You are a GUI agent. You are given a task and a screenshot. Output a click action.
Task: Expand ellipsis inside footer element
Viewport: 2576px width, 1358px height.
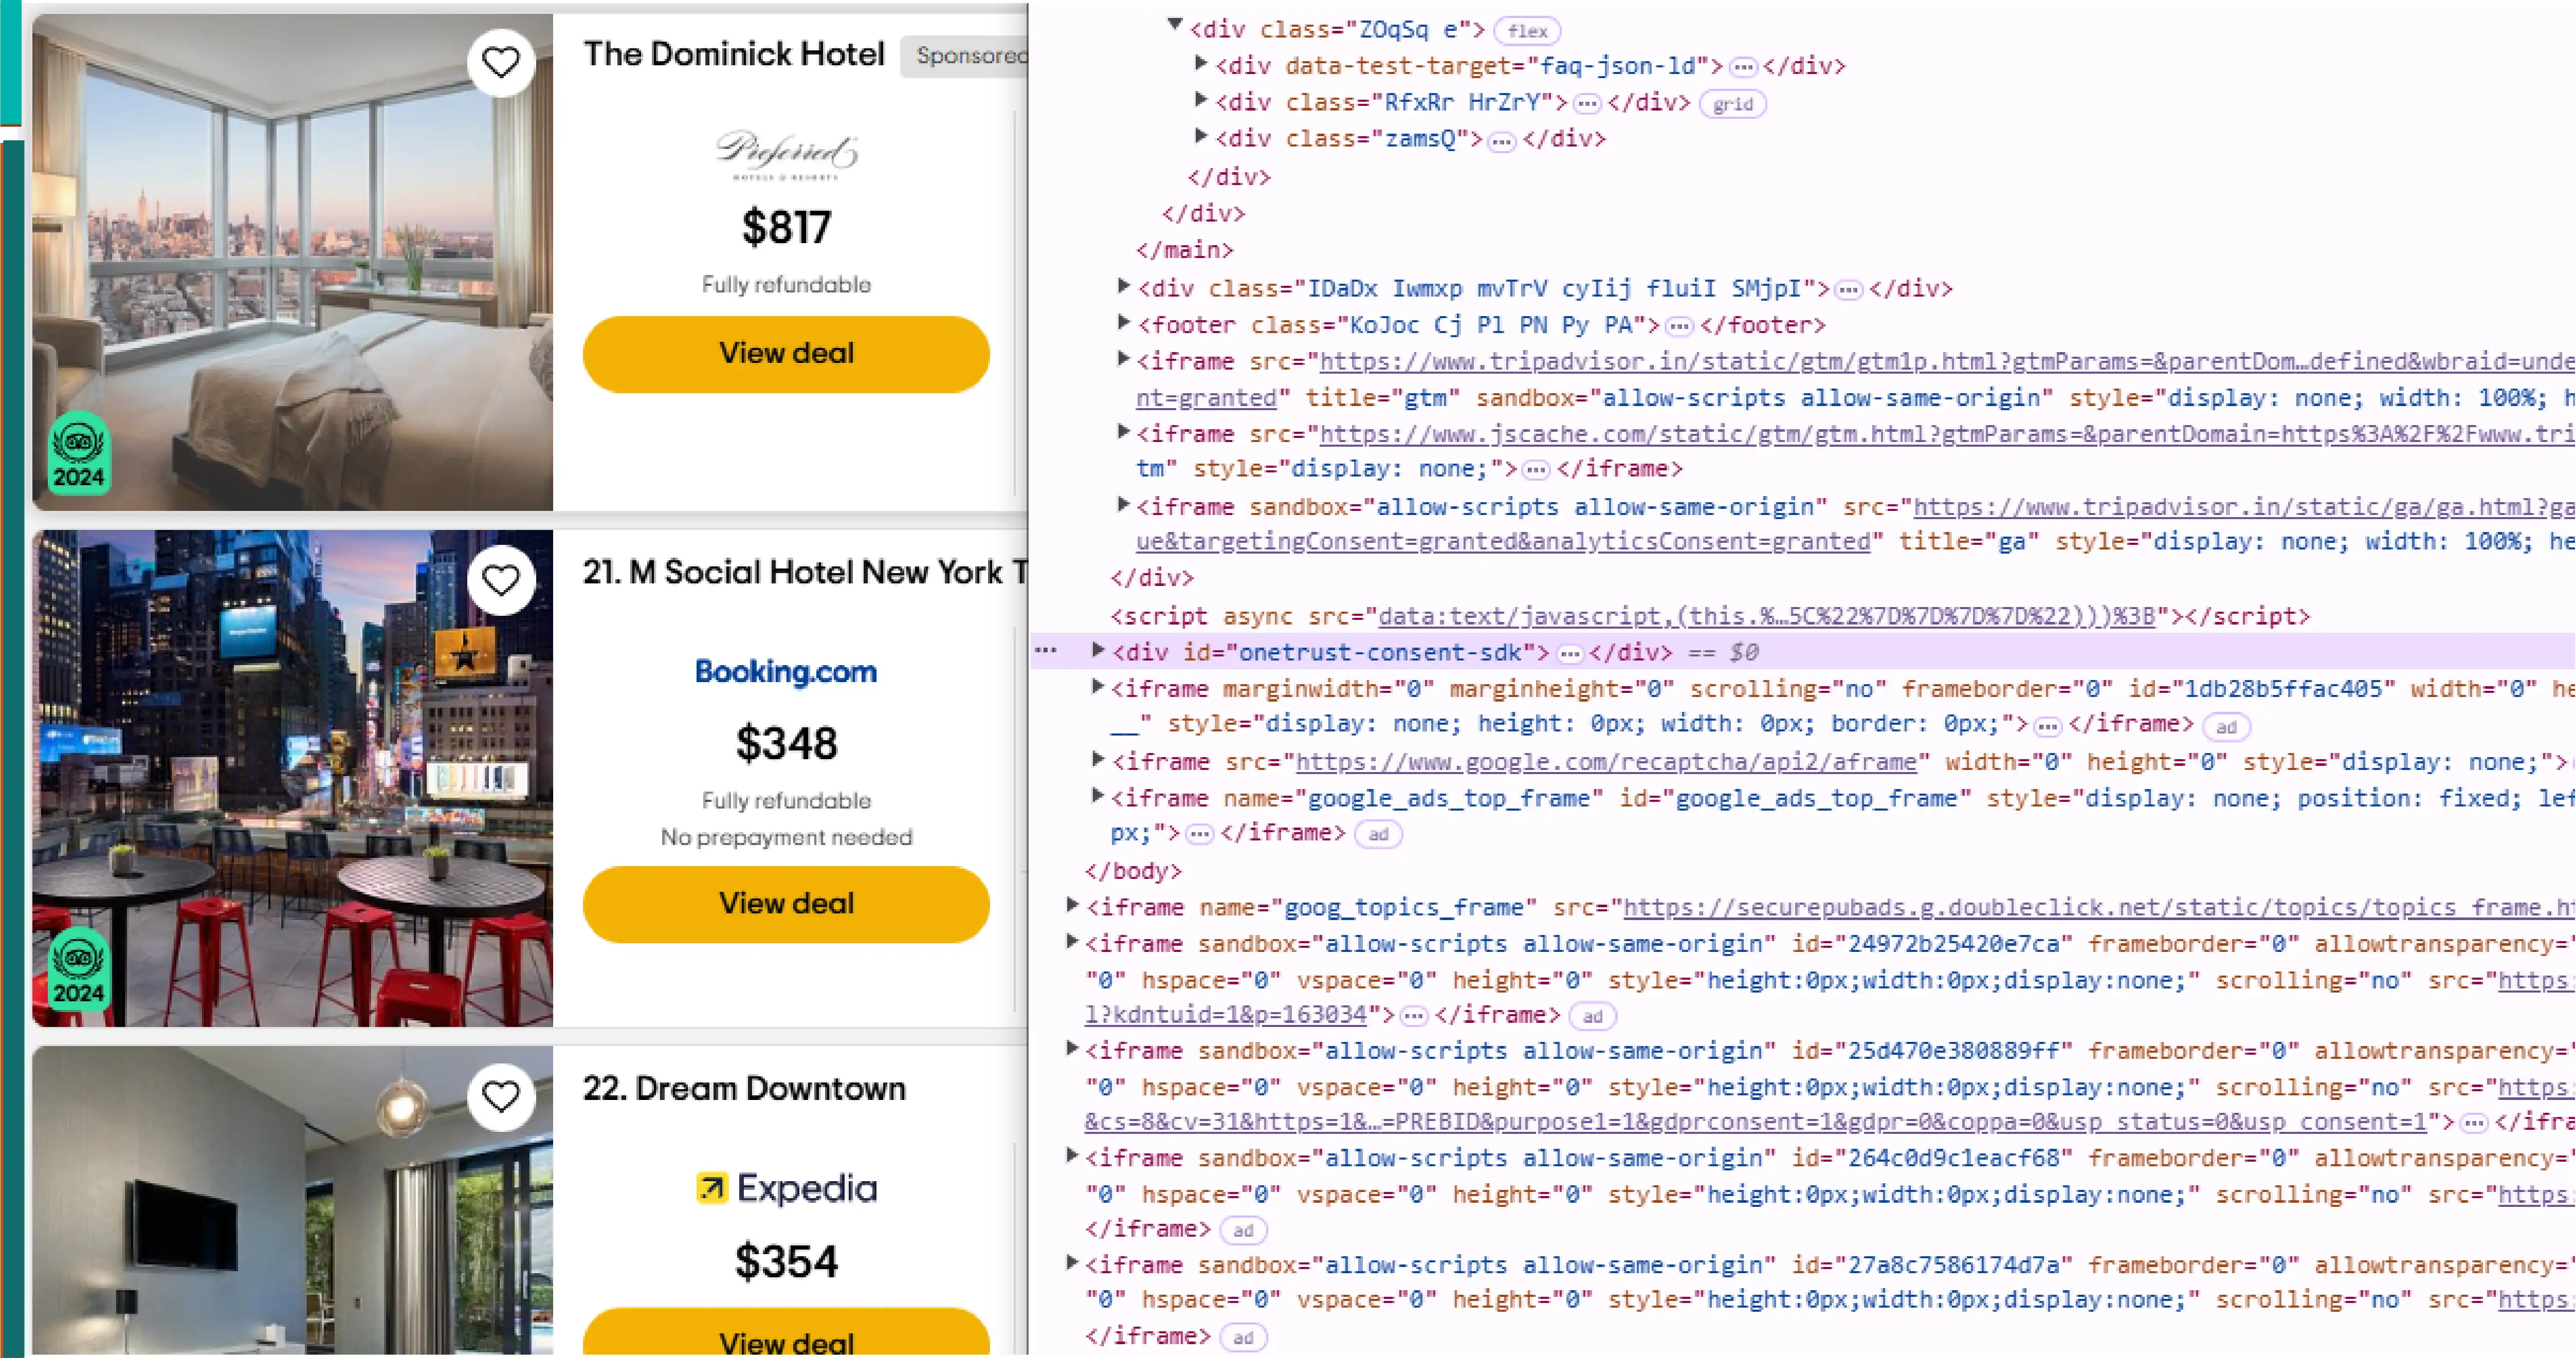point(1679,326)
